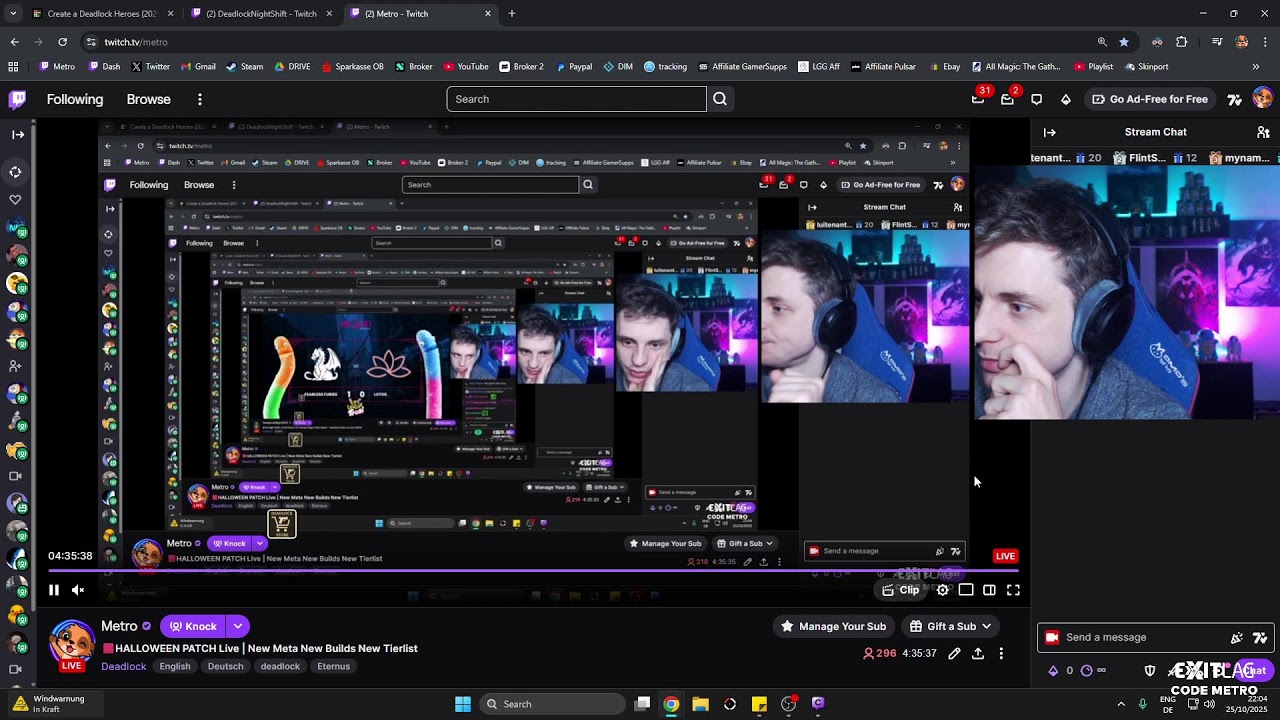Viewport: 1280px width, 720px height.
Task: Select the English tag
Action: coord(175,666)
